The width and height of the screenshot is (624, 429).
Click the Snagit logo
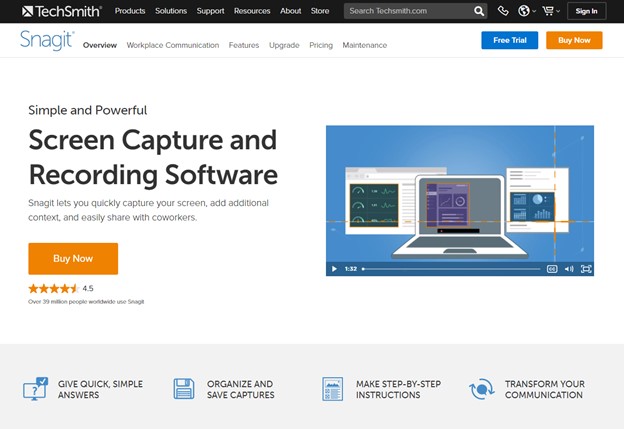[47, 40]
